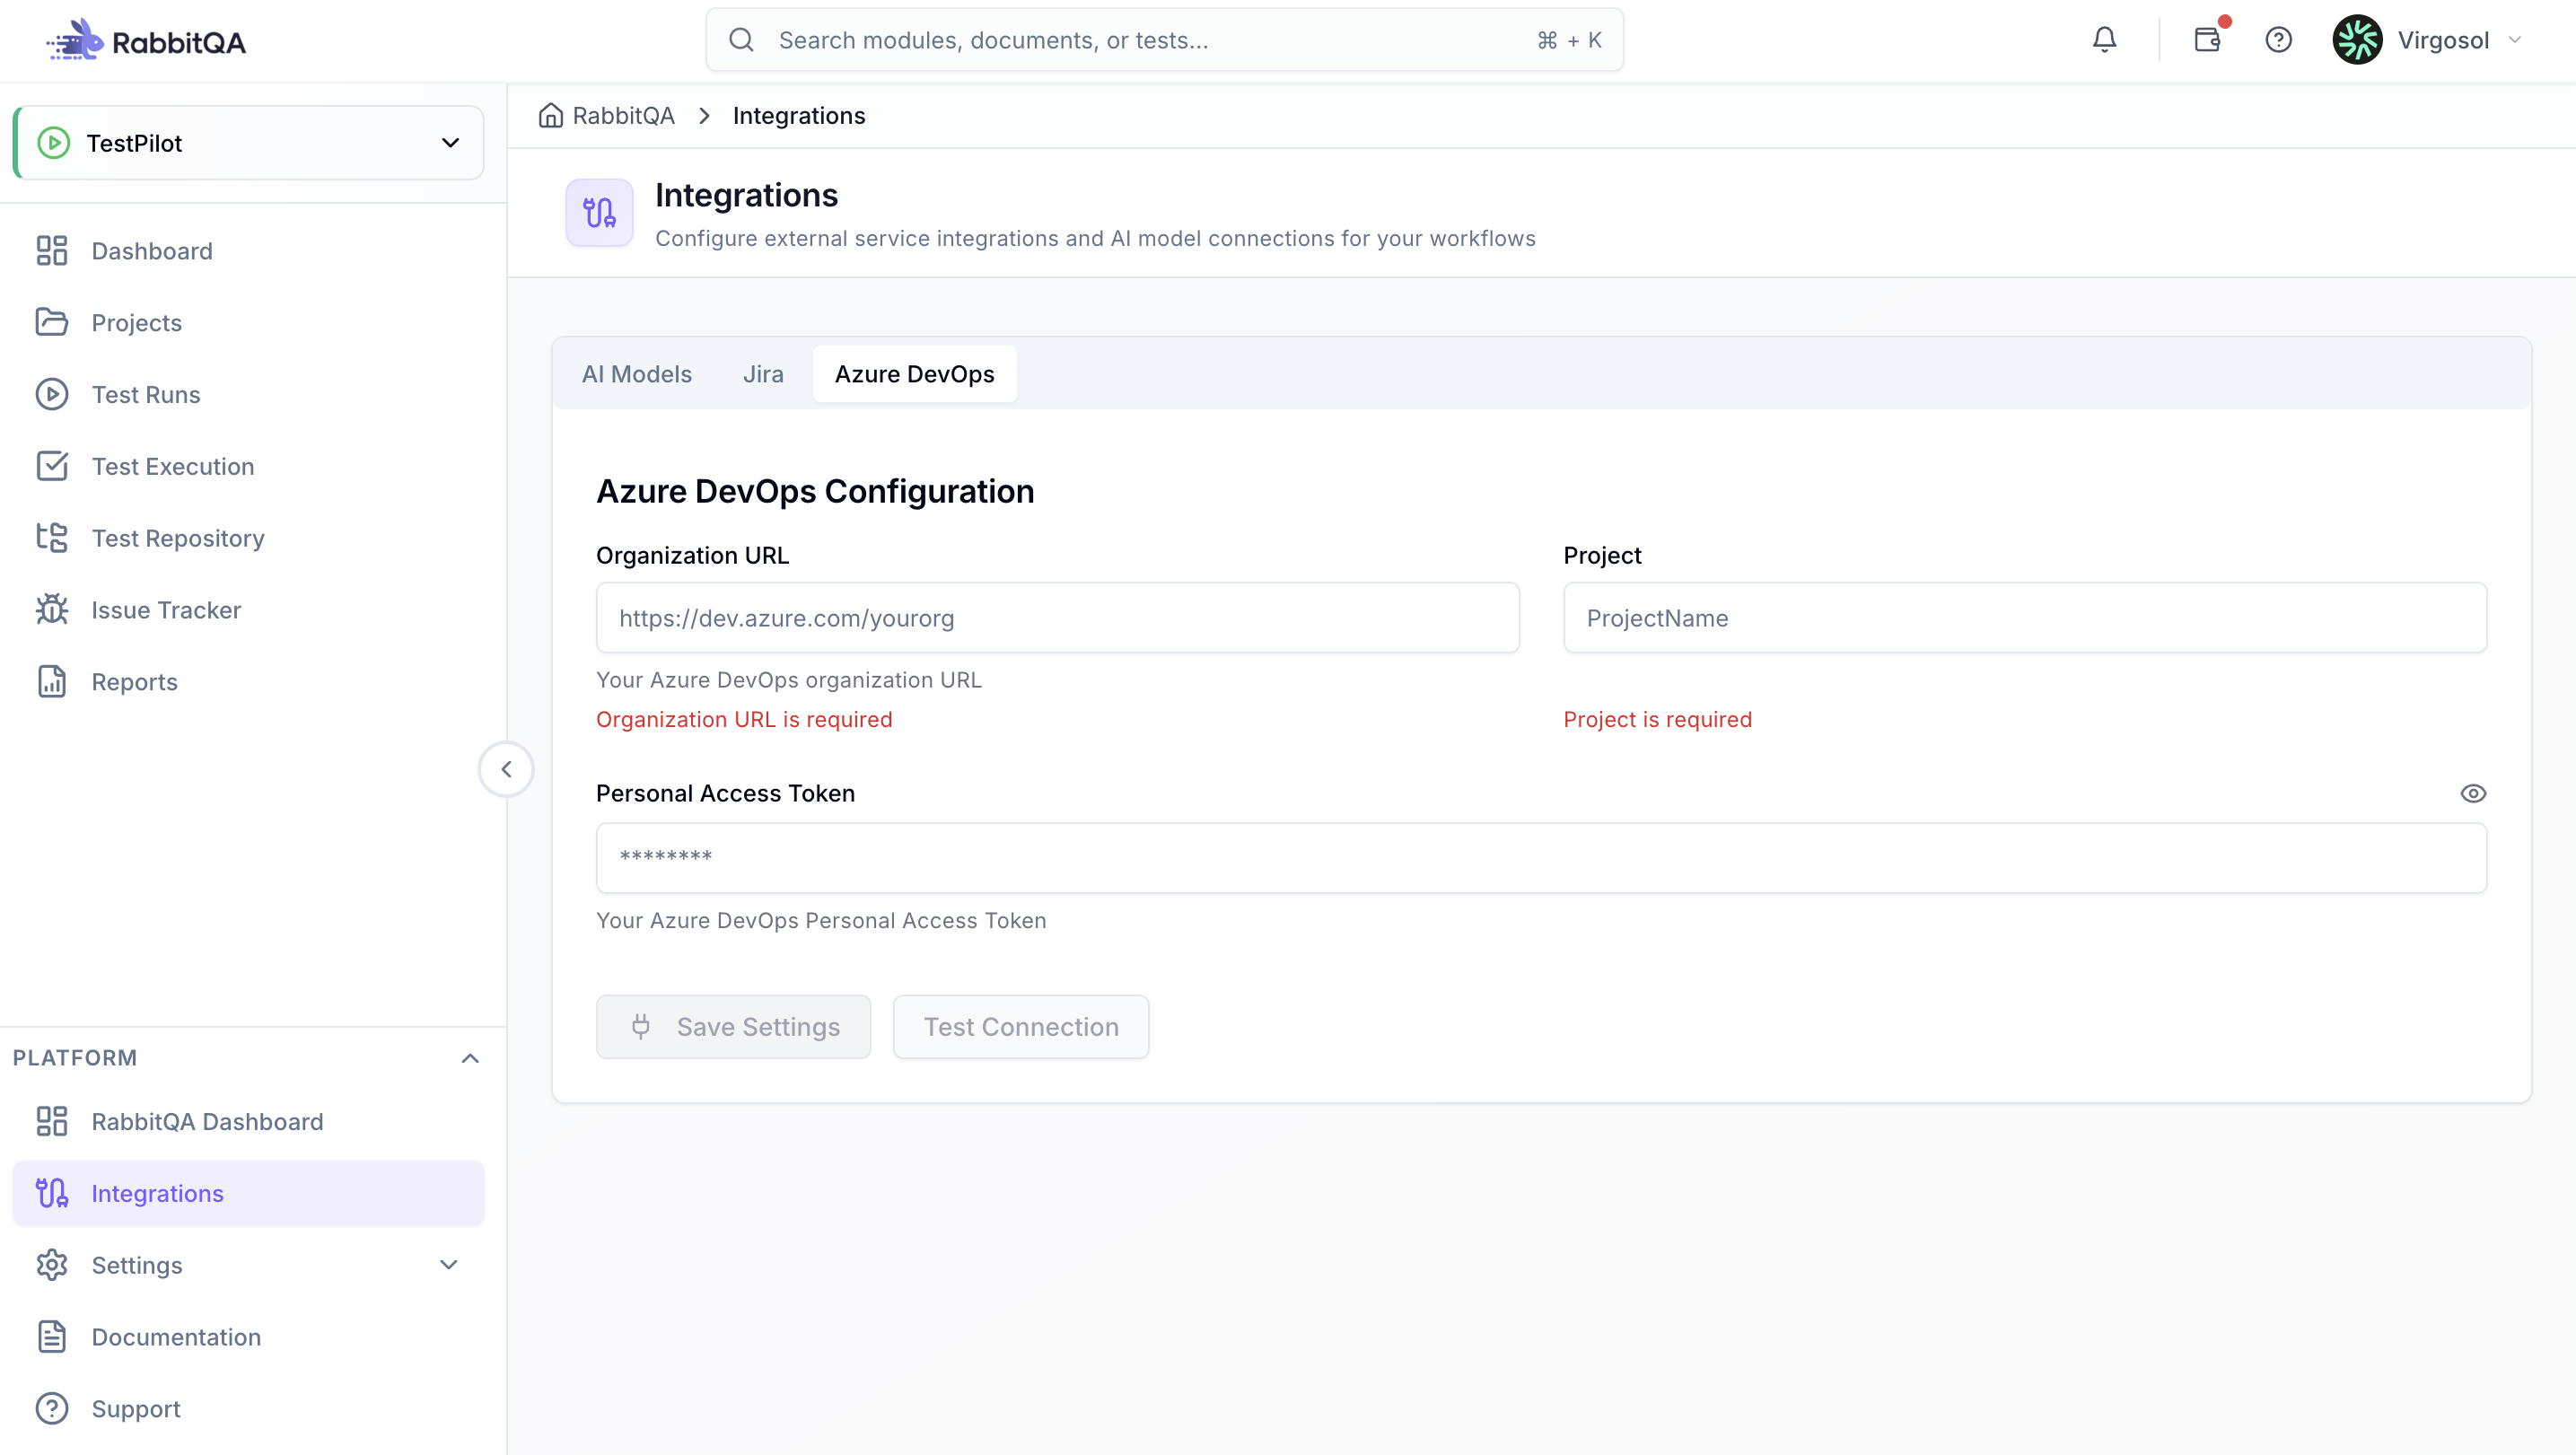Open the wallet icon with red dot
This screenshot has height=1455, width=2576.
[x=2207, y=40]
